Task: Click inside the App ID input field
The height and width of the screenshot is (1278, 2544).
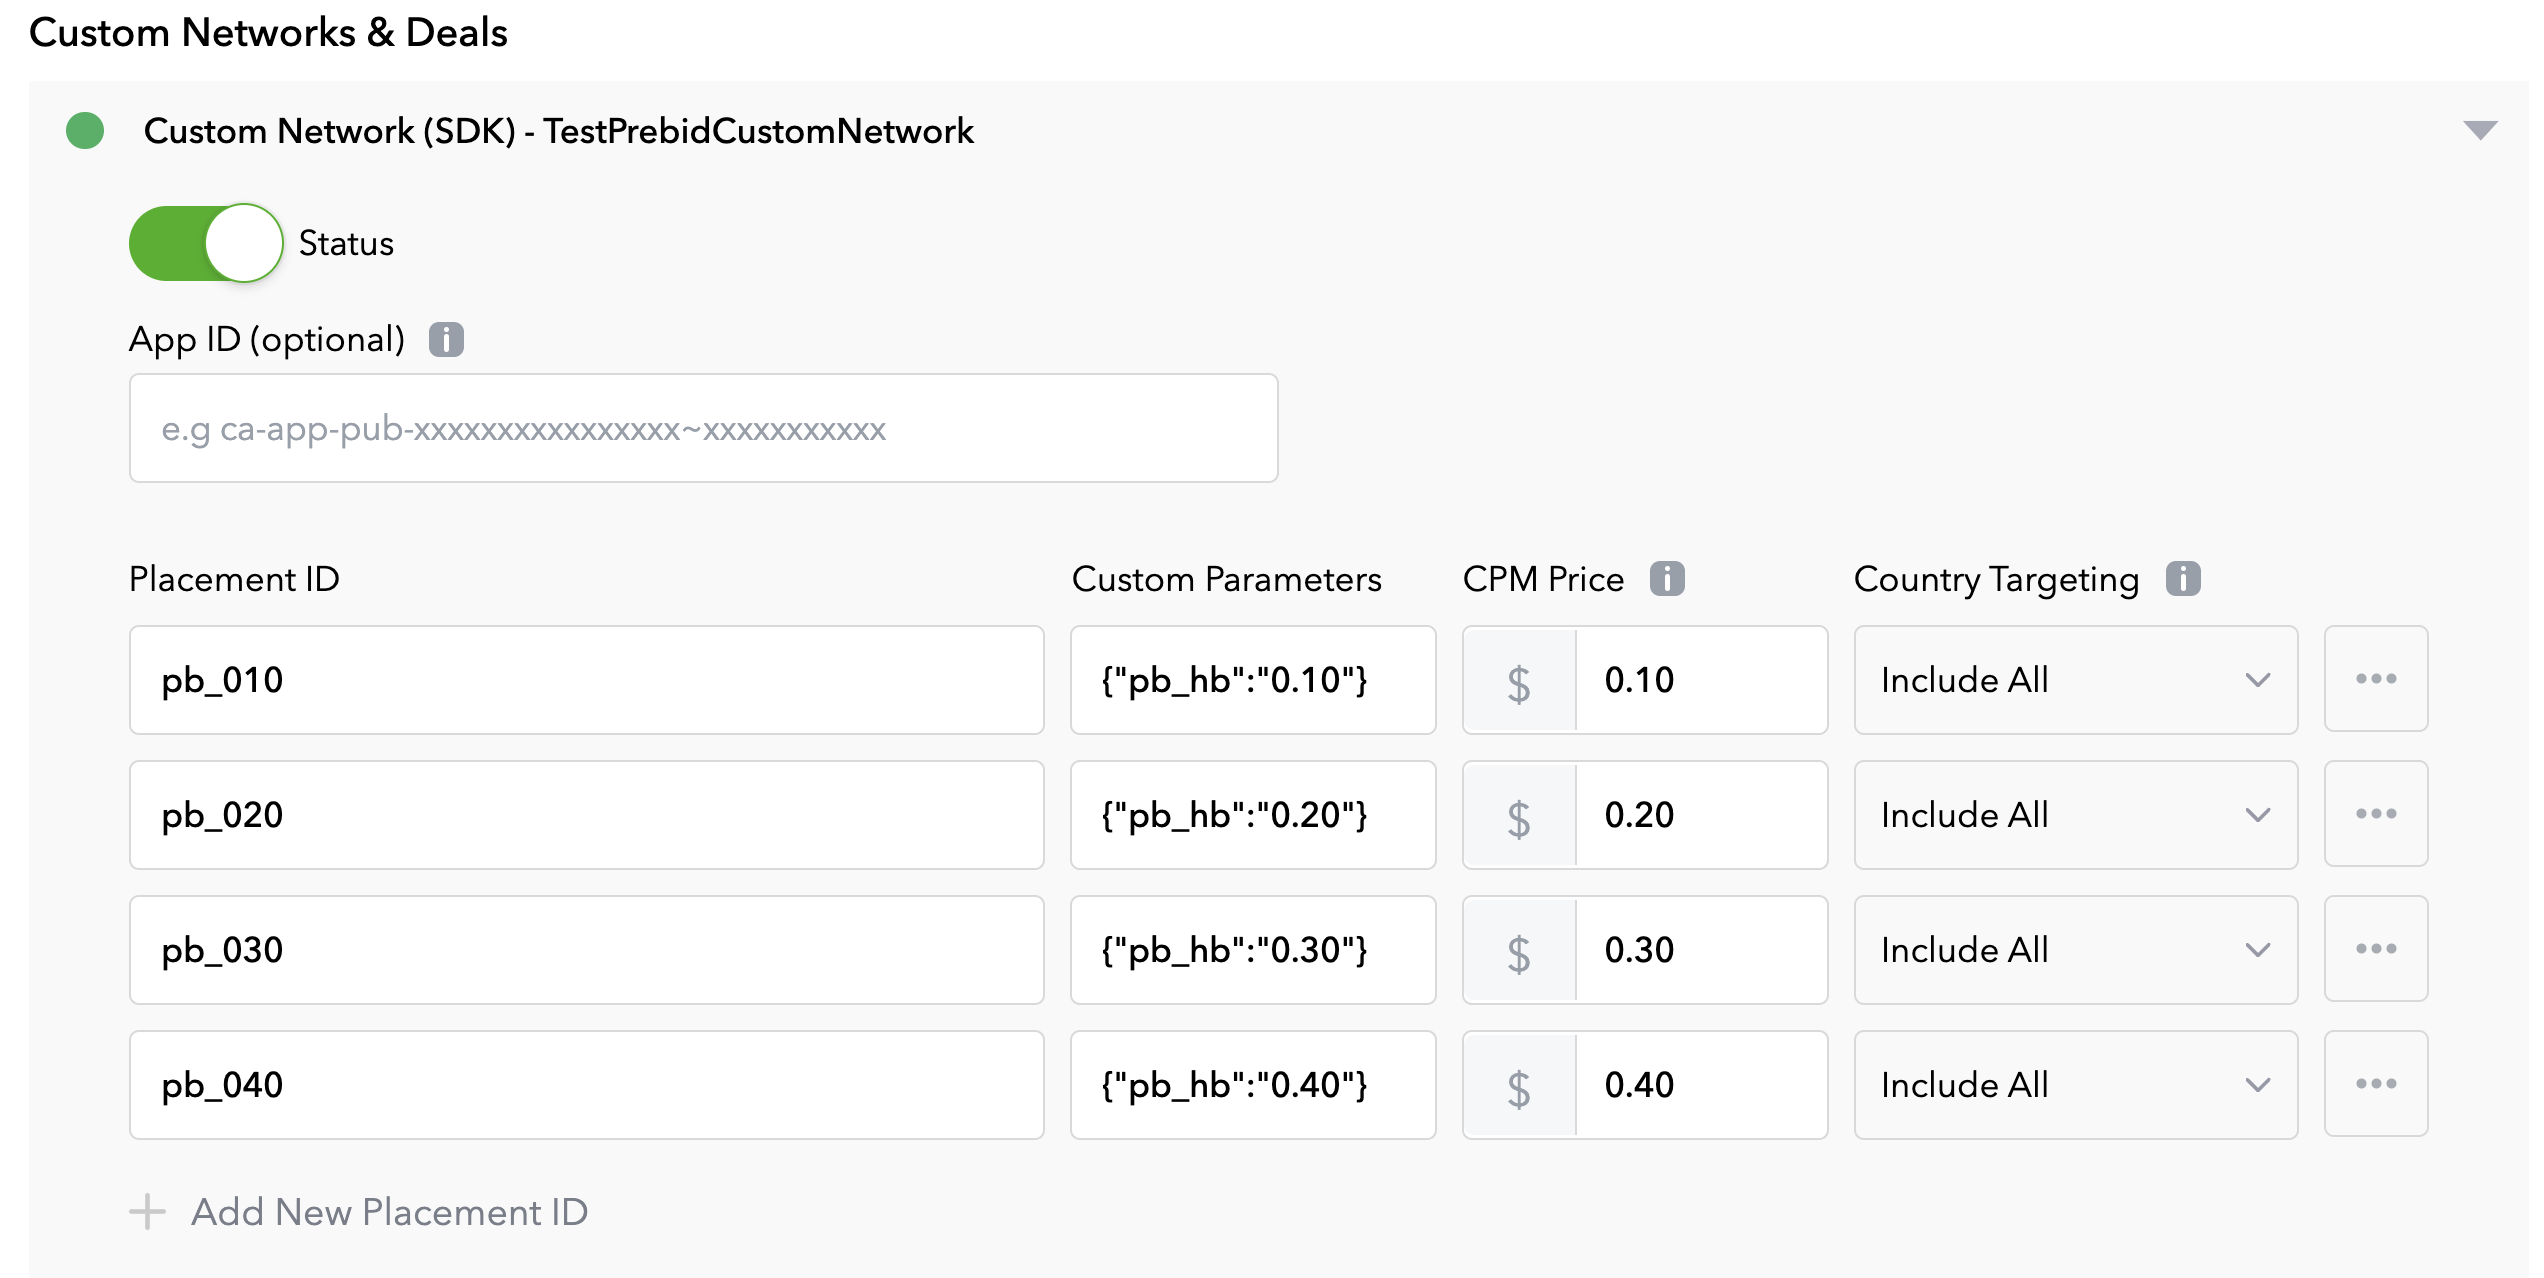Action: (x=700, y=428)
